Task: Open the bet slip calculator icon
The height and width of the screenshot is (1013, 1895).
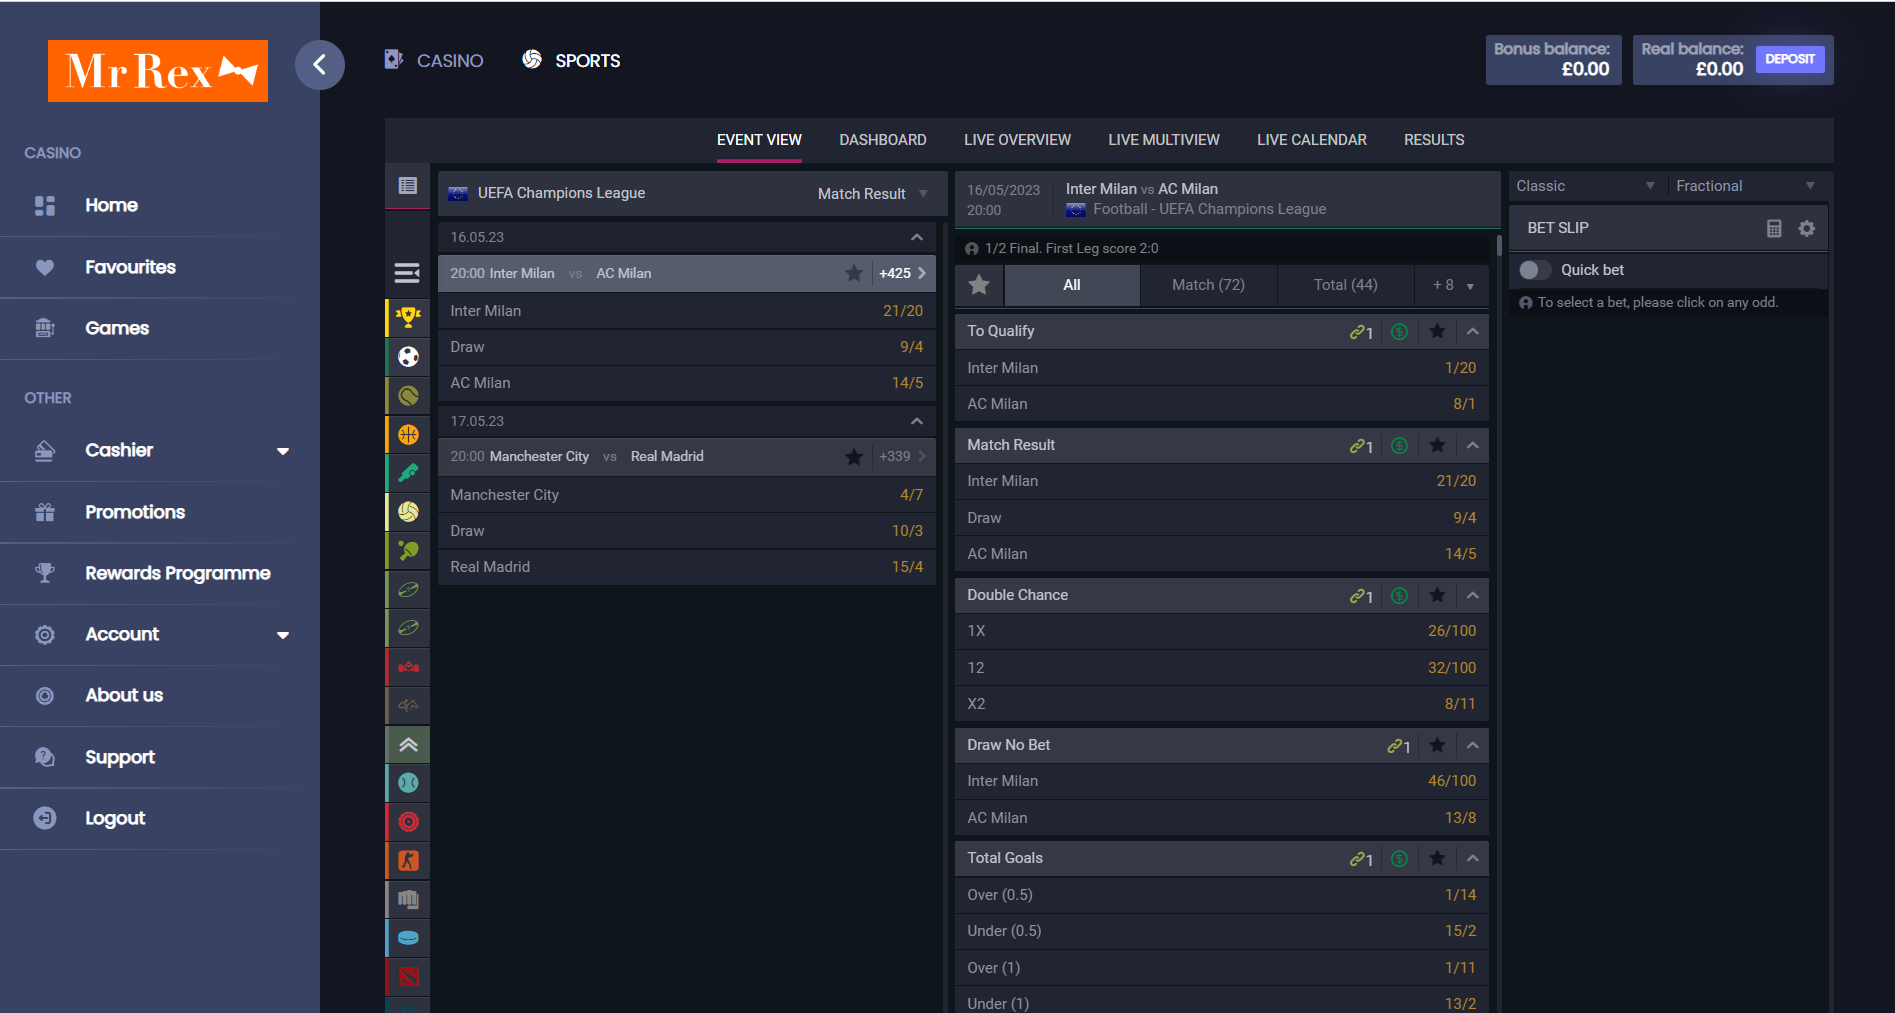Action: pos(1775,228)
